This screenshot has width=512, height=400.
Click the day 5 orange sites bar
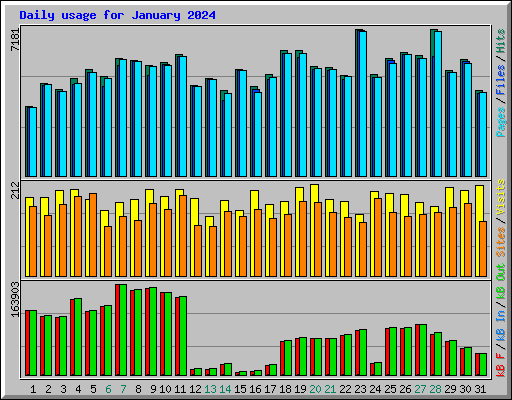point(93,235)
